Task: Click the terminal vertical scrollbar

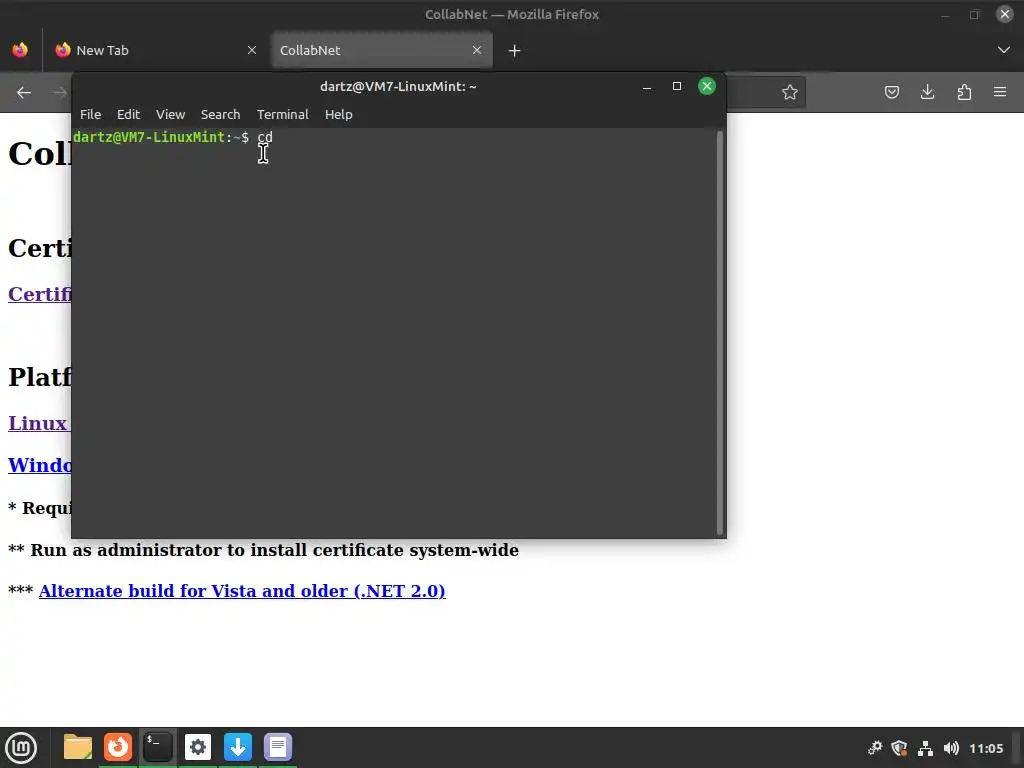Action: (x=720, y=332)
